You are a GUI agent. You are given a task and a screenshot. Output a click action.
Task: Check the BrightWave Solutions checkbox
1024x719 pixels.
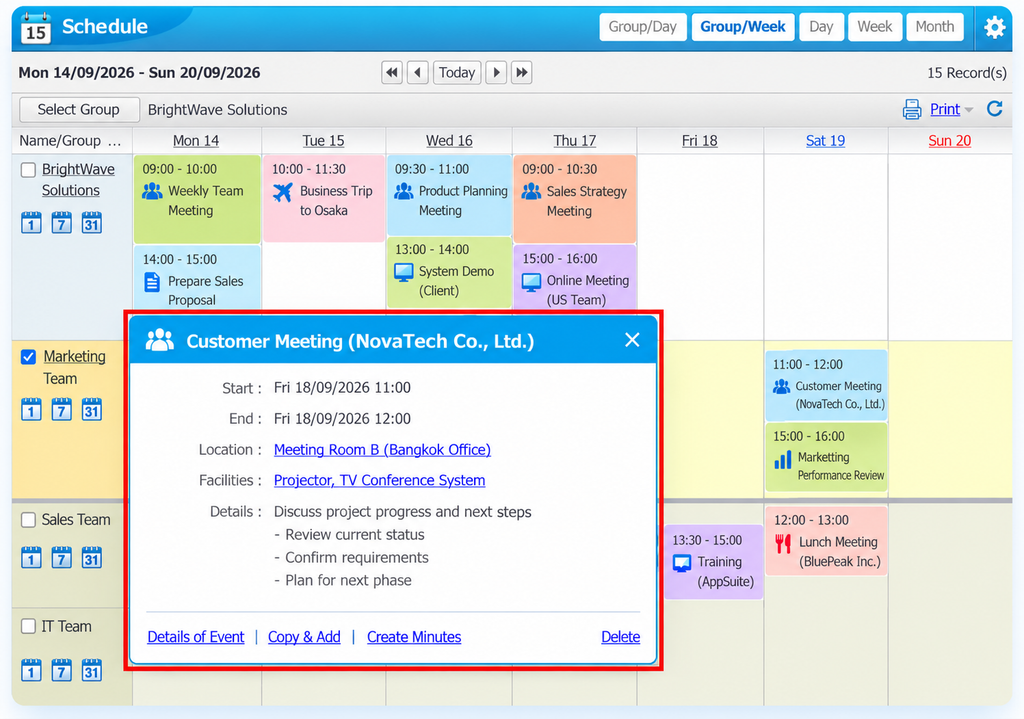[28, 170]
